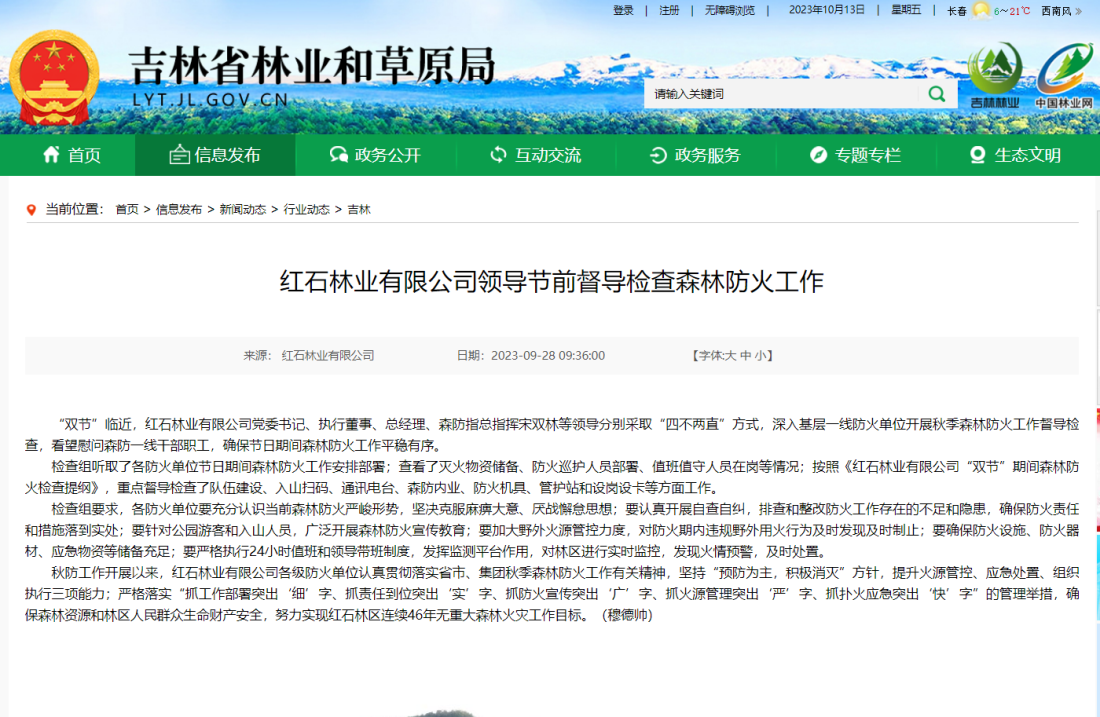This screenshot has height=717, width=1100.
Task: Click the search magnifier icon
Action: tap(937, 94)
